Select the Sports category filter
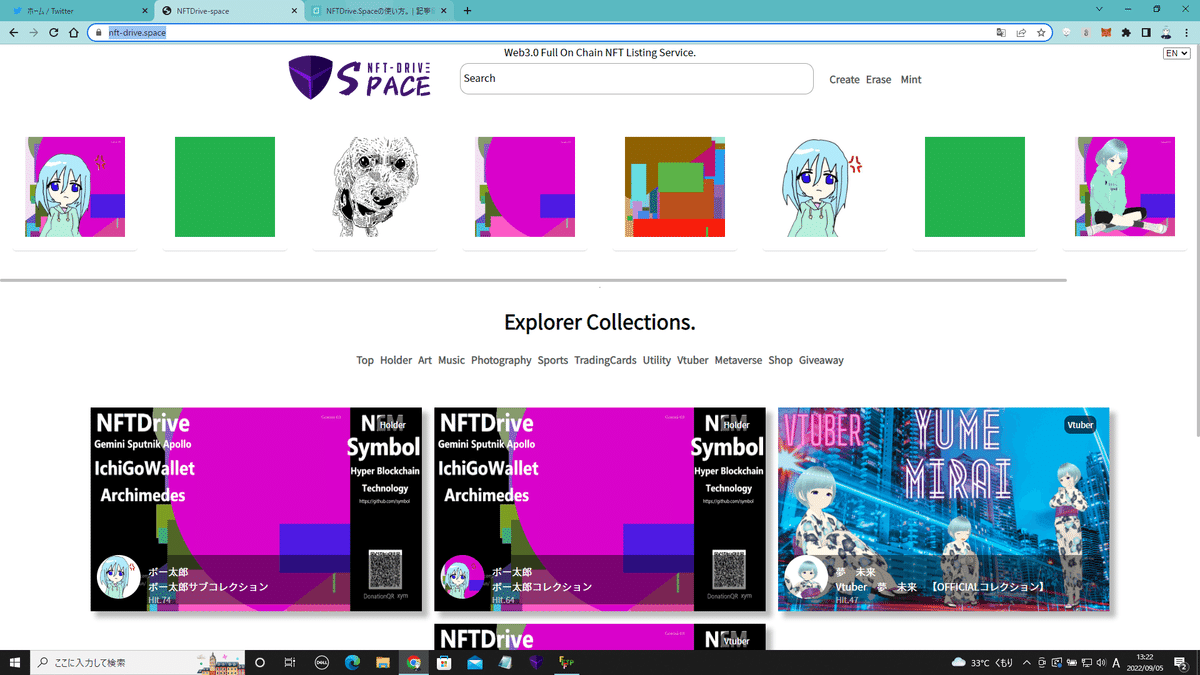1200x675 pixels. 553,360
